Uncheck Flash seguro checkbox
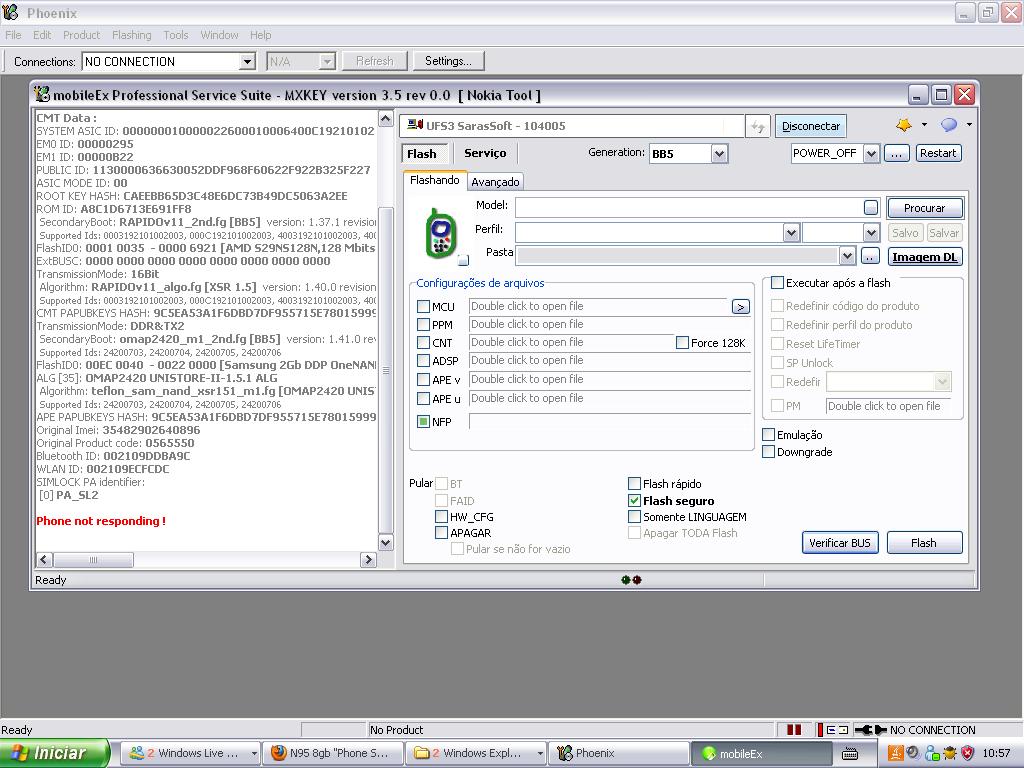 [634, 501]
